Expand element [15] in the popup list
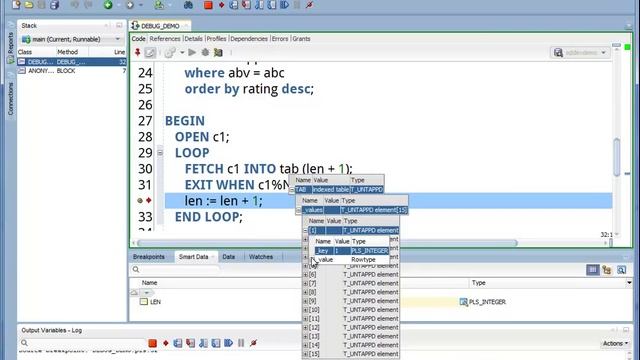 tap(305, 354)
